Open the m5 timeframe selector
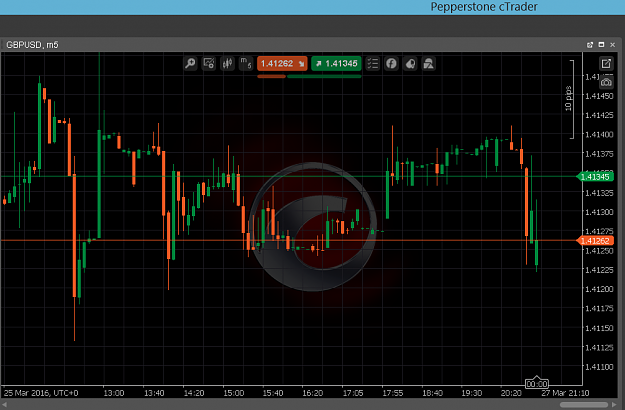This screenshot has height=410, width=625. tap(246, 63)
